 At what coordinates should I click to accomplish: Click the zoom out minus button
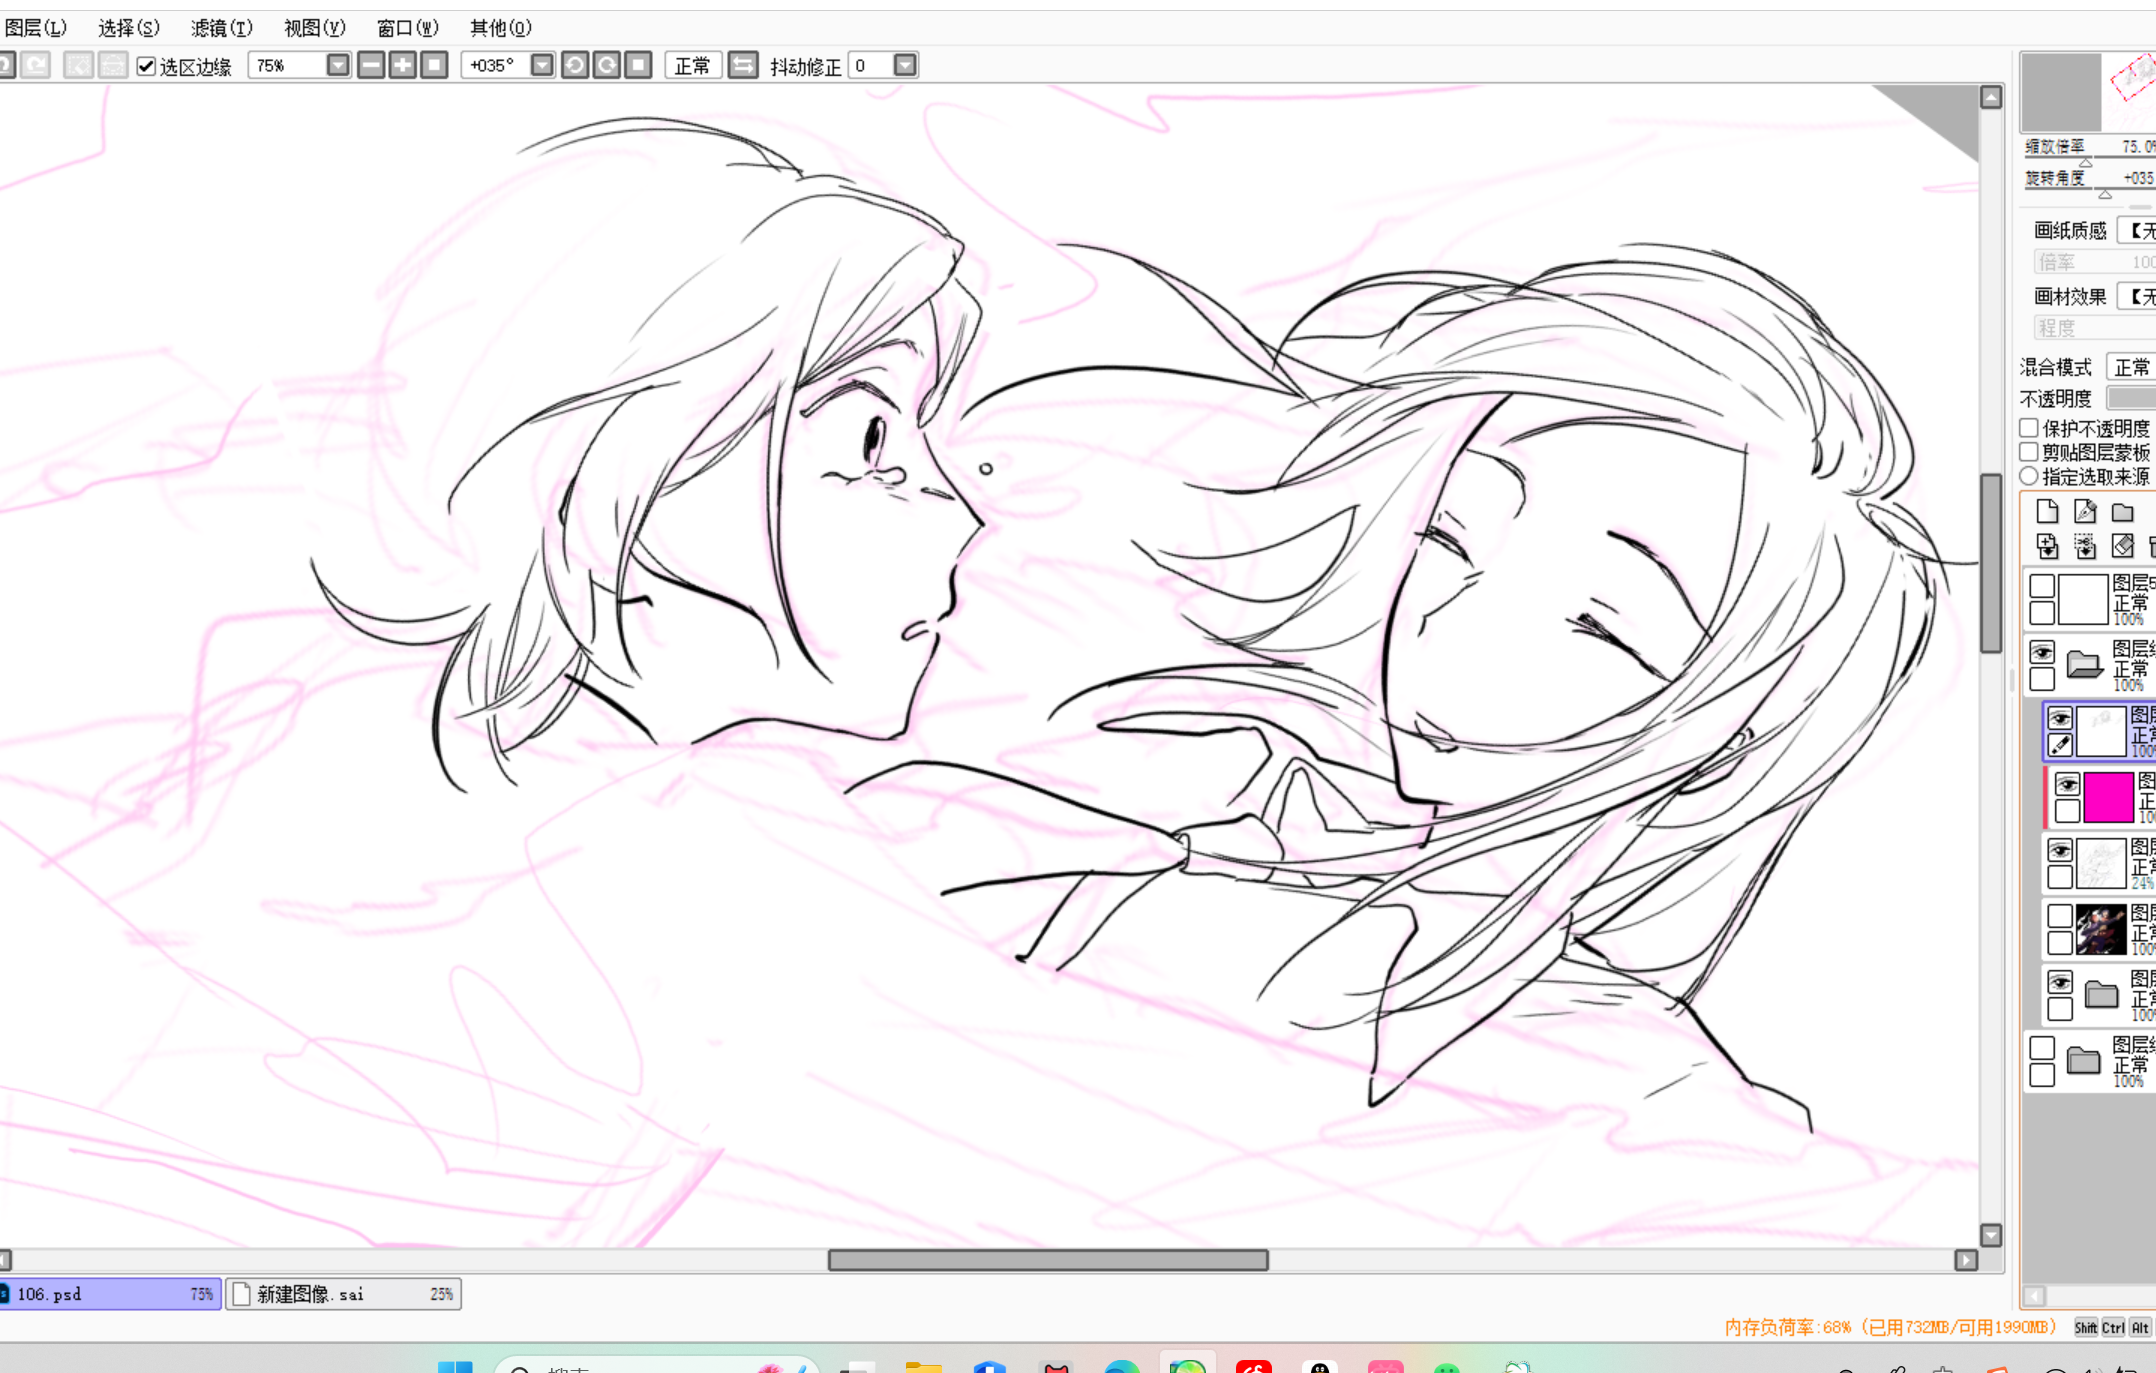coord(371,66)
